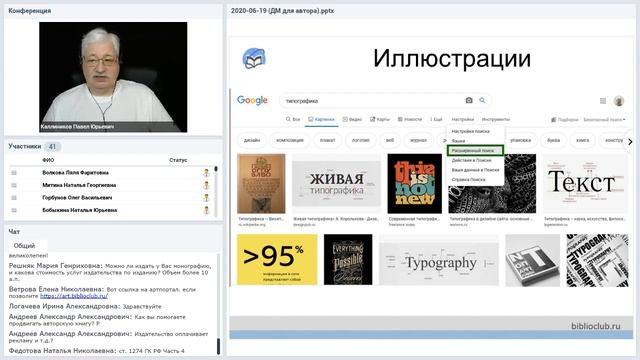Choose Действия в Поиске menu entry
Screen dimensions: 640x360
(x=471, y=160)
